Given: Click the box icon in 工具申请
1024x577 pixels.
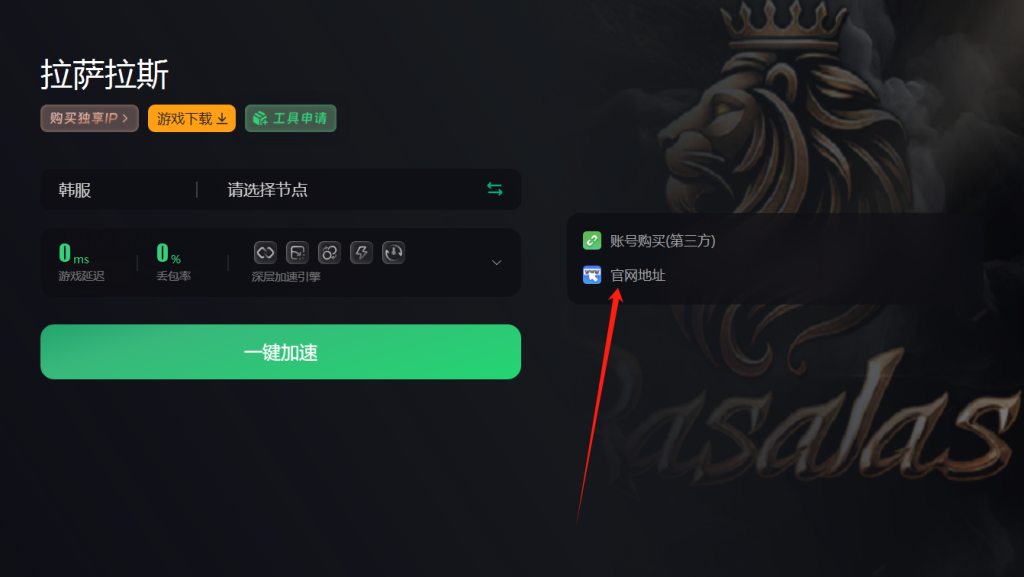Looking at the screenshot, I should (x=261, y=118).
